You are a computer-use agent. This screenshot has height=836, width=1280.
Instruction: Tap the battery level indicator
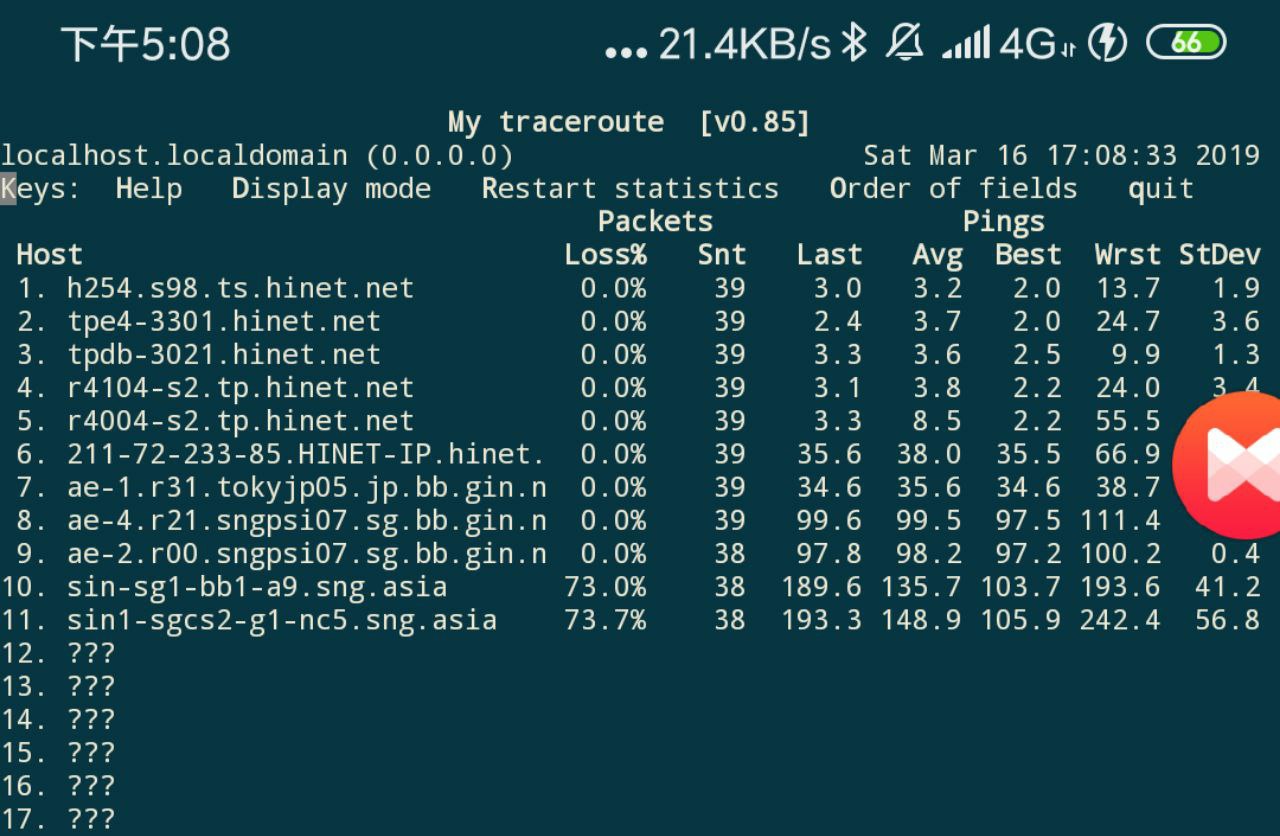tap(1186, 44)
